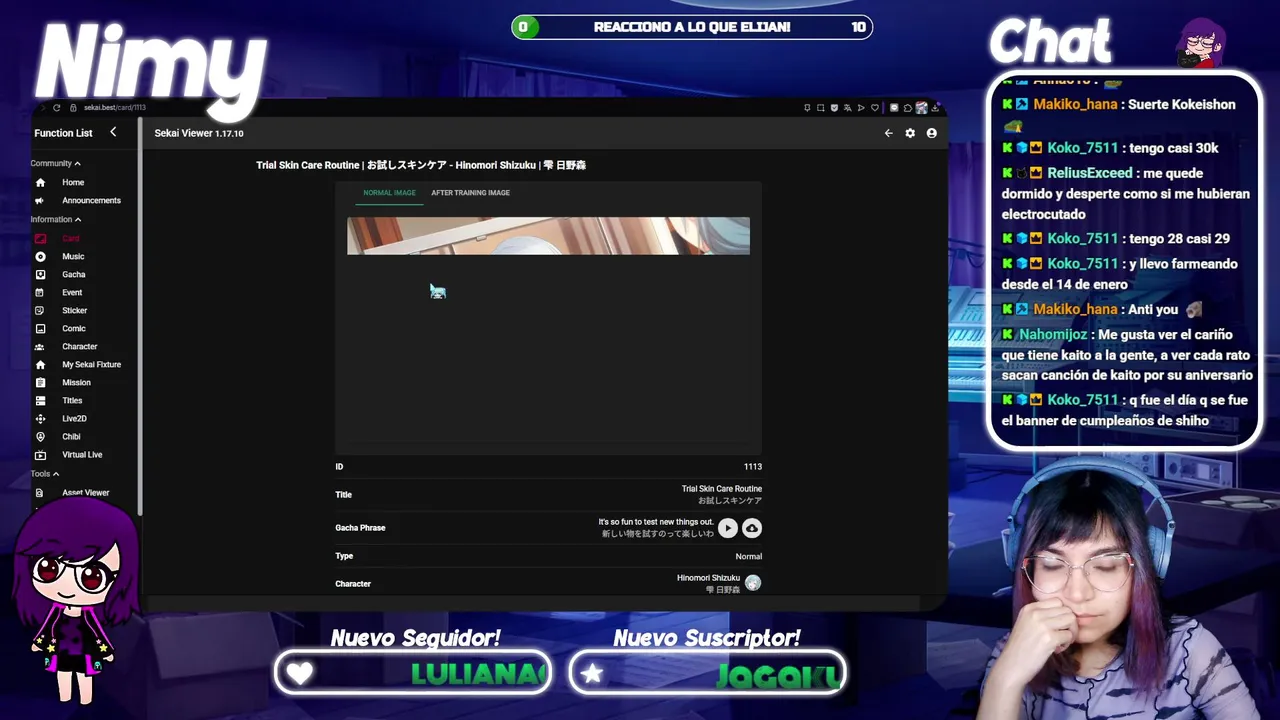
Task: Click the 'Sekai Viewer 1.17.10' app title
Action: [199, 133]
